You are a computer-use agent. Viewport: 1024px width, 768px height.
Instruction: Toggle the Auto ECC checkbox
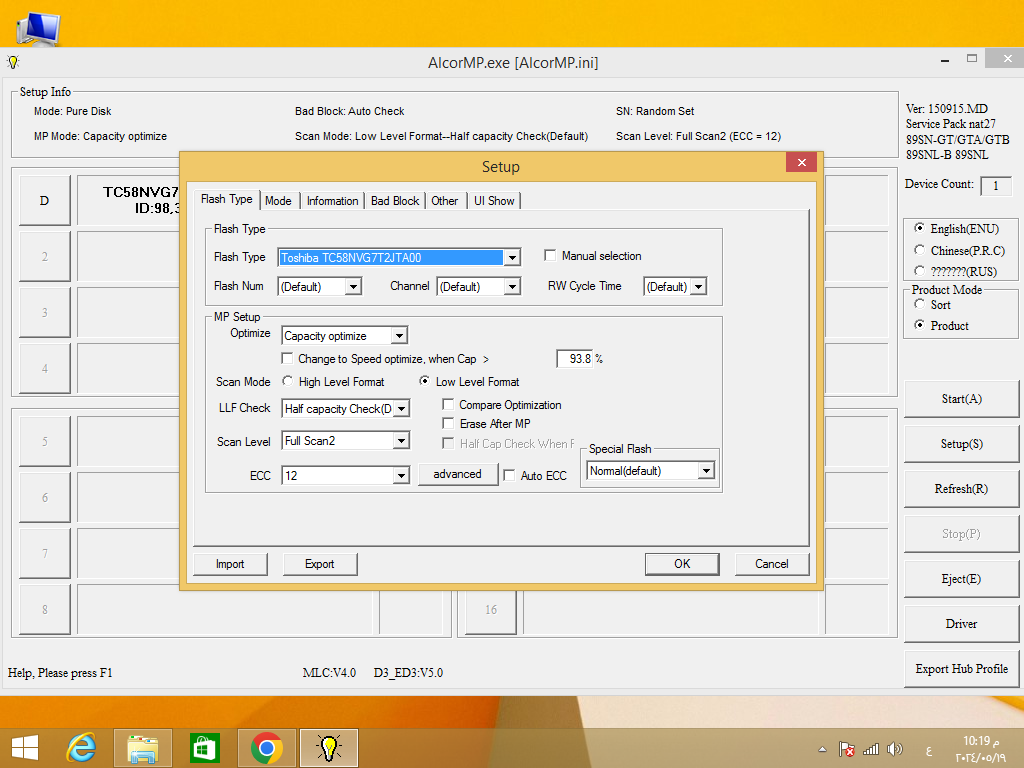coord(509,475)
